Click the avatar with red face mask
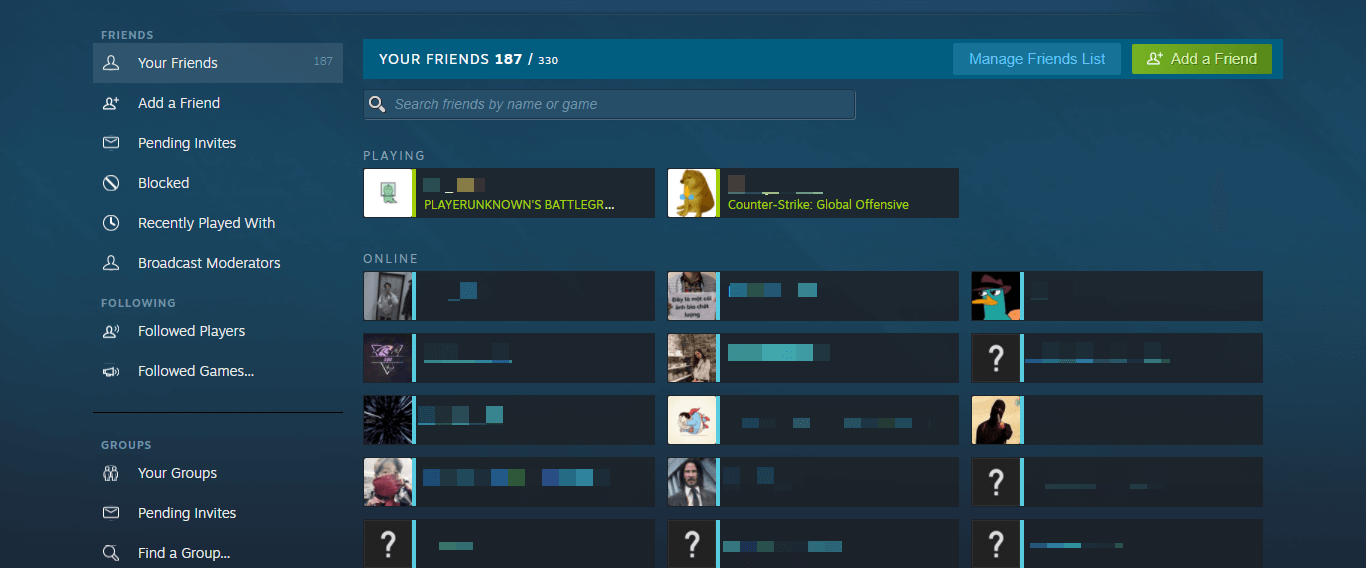The image size is (1366, 568). point(388,482)
